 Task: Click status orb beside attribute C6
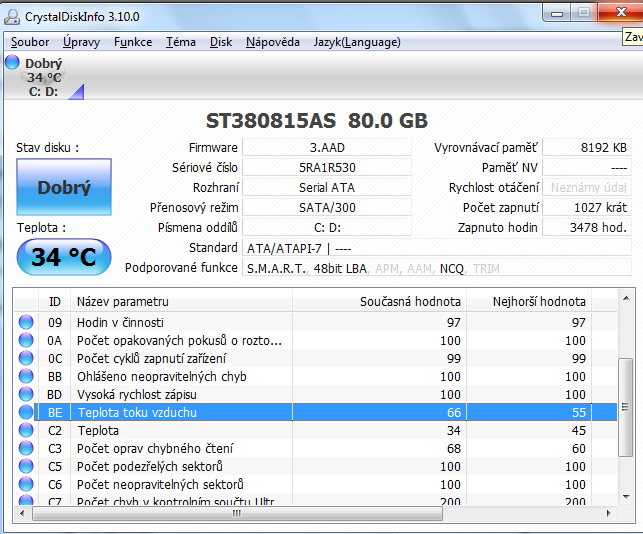click(26, 485)
